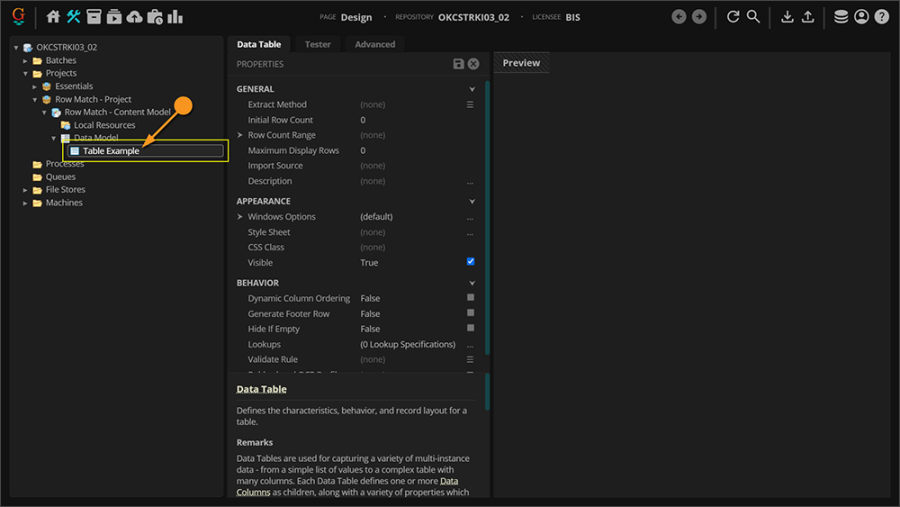Uncheck the Visible property checkbox
Image resolution: width=900 pixels, height=507 pixels.
[470, 262]
